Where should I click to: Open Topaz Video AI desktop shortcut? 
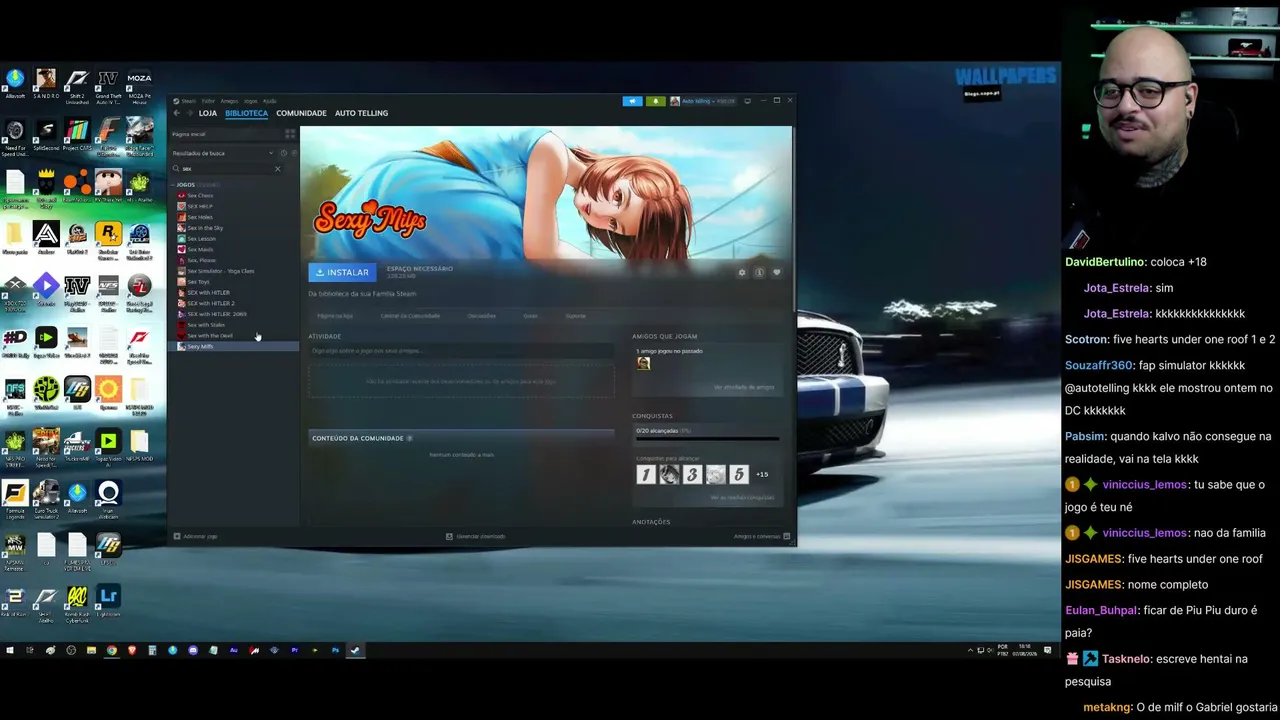108,447
